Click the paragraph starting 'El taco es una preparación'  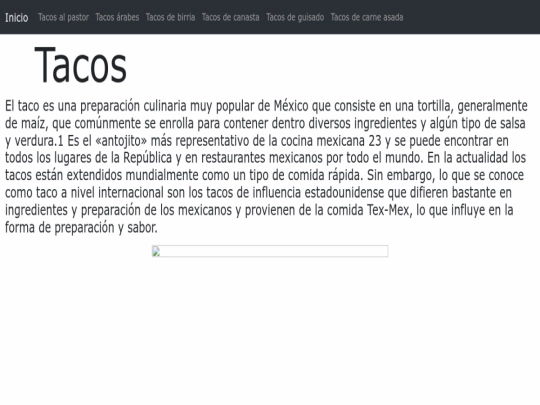(x=266, y=166)
